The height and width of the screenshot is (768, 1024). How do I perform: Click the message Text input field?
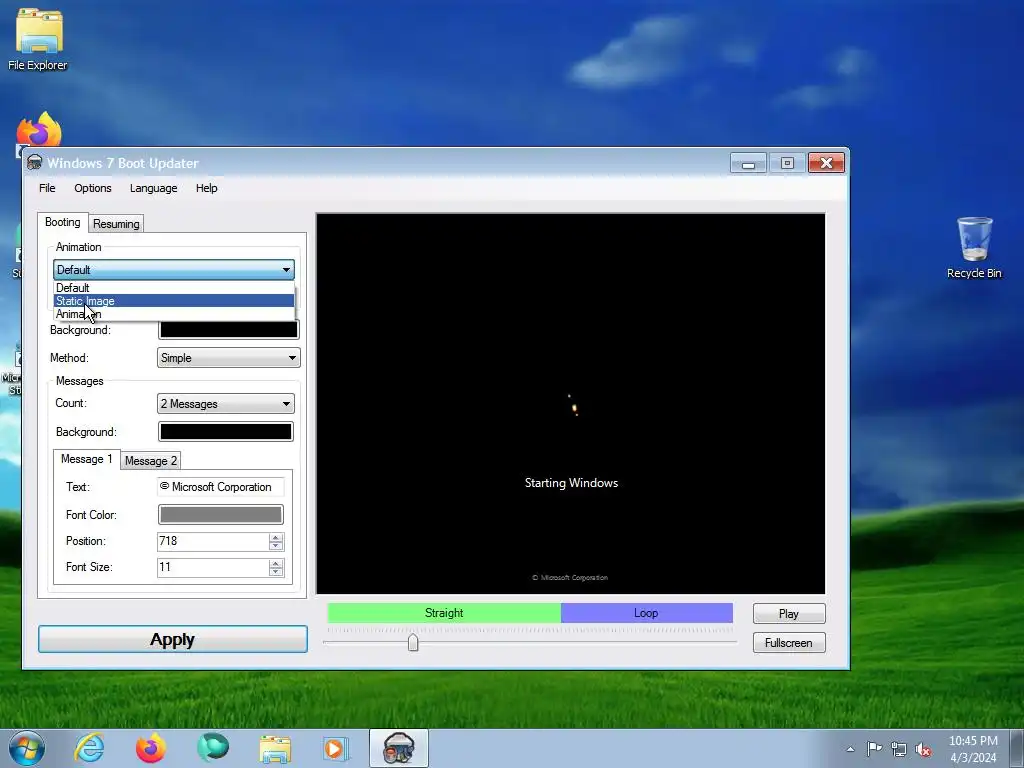221,487
